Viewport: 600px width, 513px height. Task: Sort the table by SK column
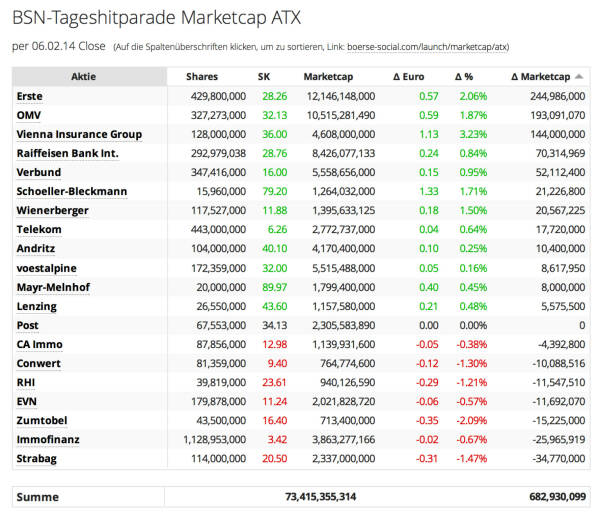264,77
